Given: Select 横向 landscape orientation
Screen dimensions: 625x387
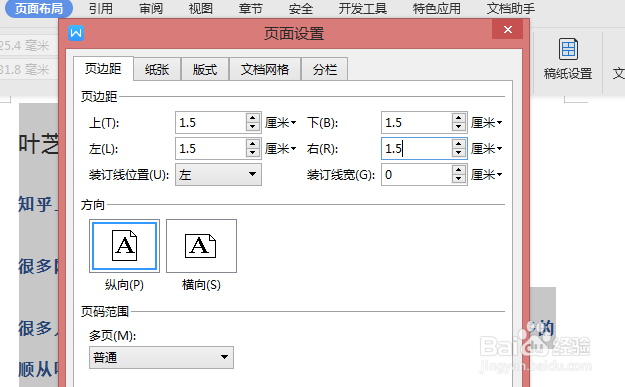Looking at the screenshot, I should click(201, 246).
